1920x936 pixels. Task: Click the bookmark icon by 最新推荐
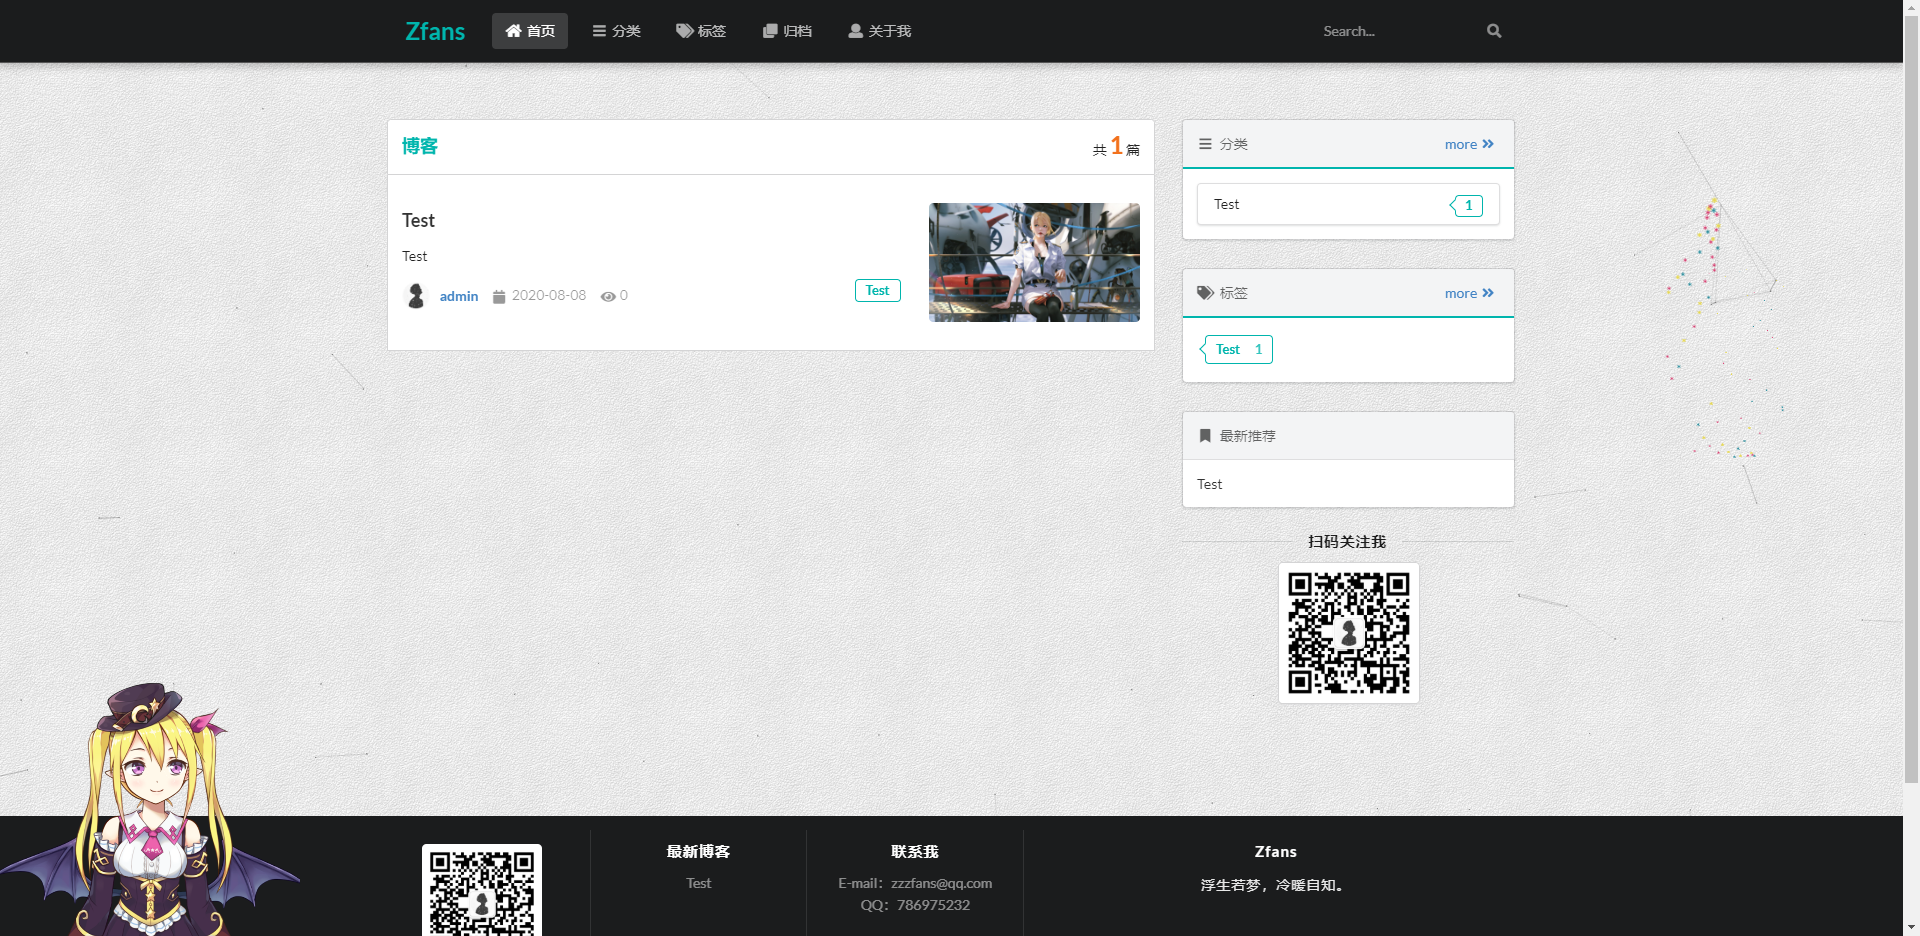click(x=1205, y=436)
